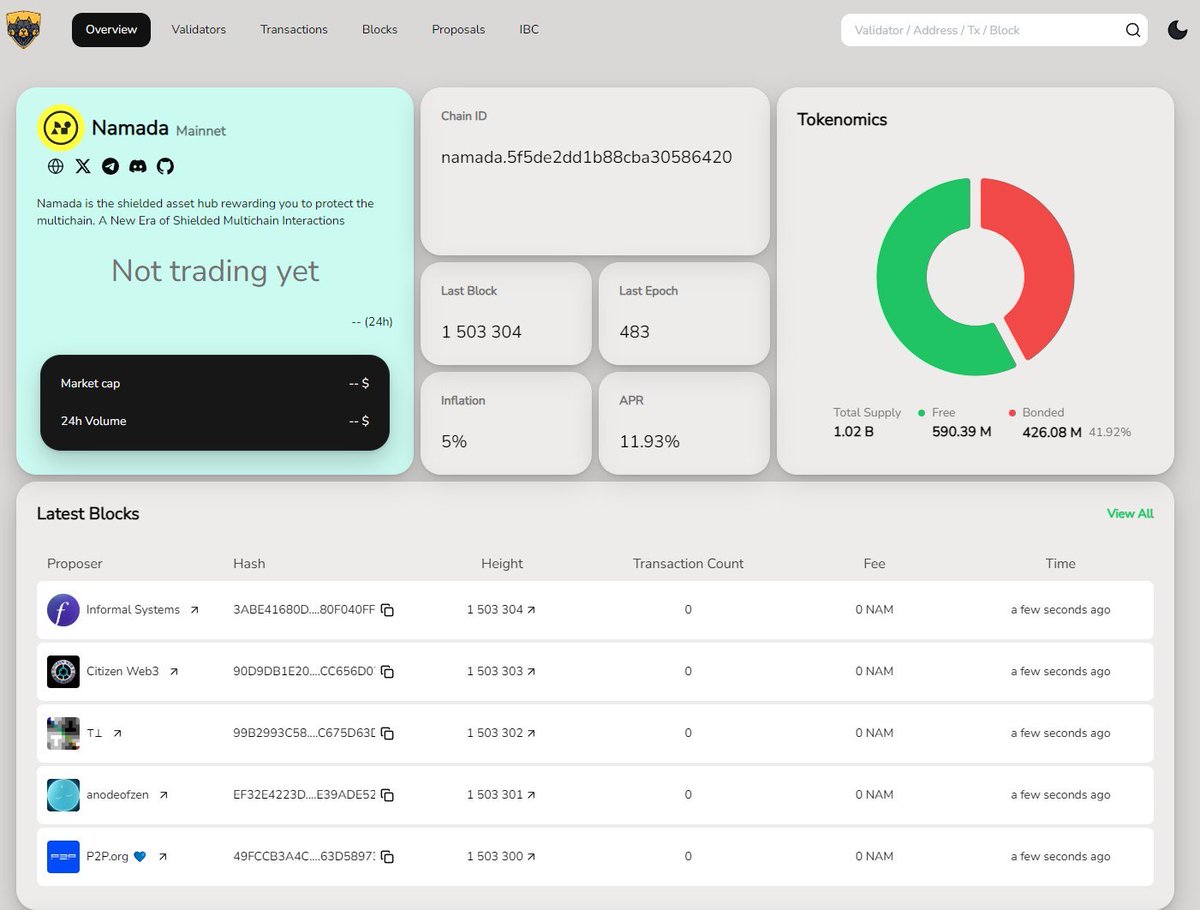This screenshot has height=910, width=1200.
Task: Open Namada GitHub icon
Action: point(166,166)
